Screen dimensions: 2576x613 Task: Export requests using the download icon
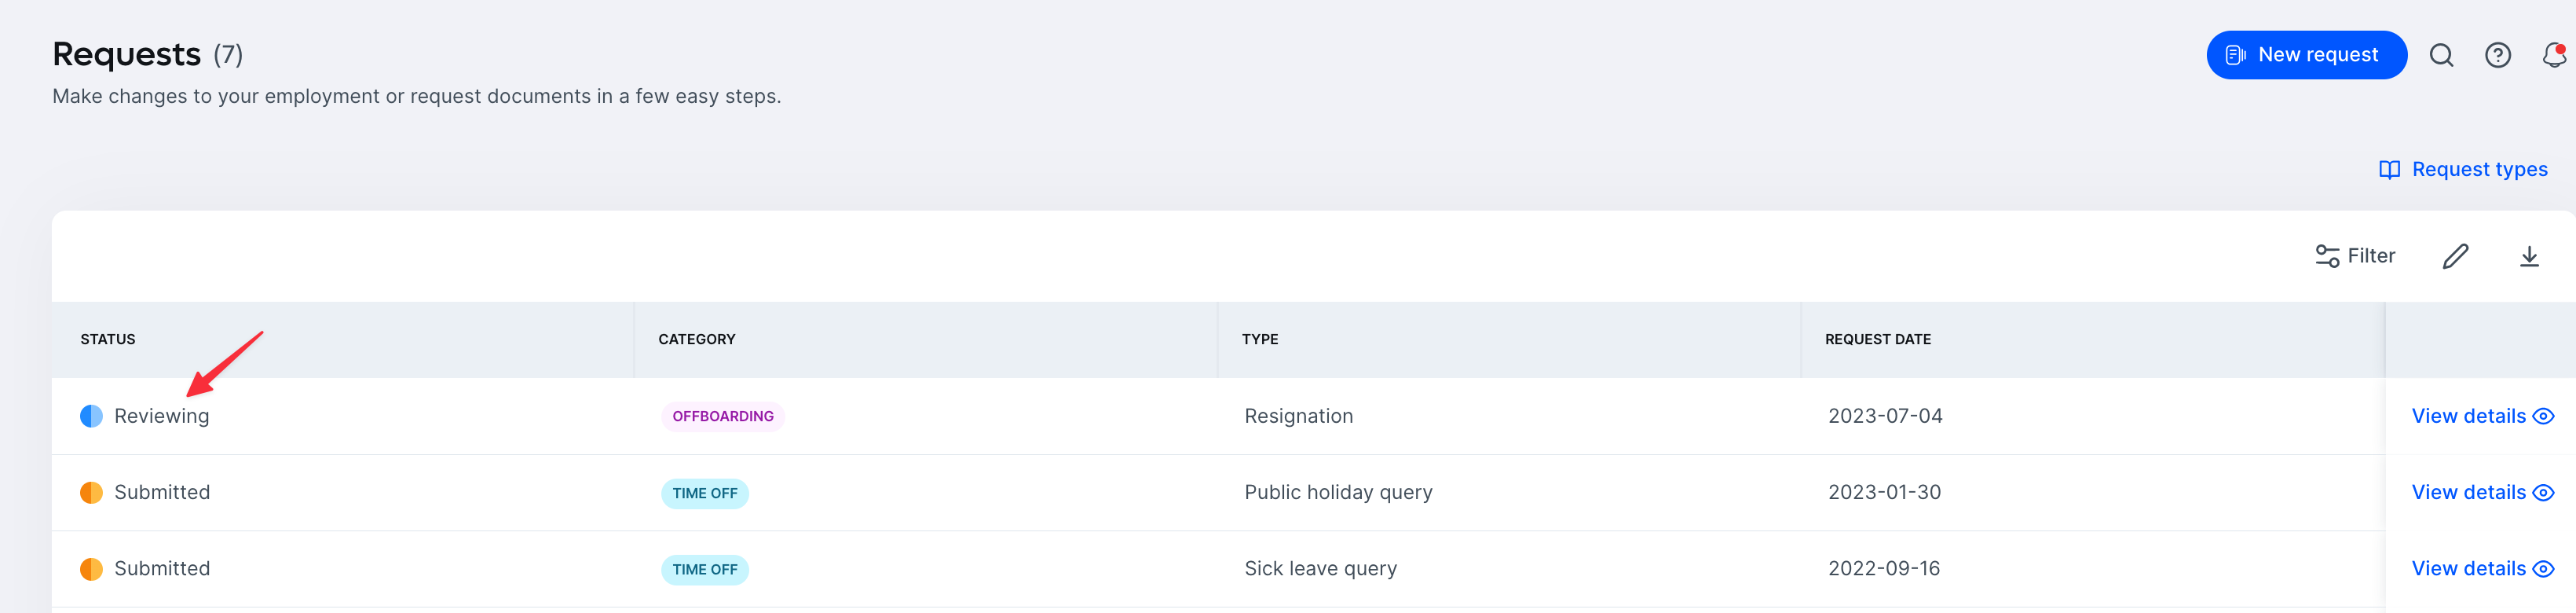tap(2530, 257)
